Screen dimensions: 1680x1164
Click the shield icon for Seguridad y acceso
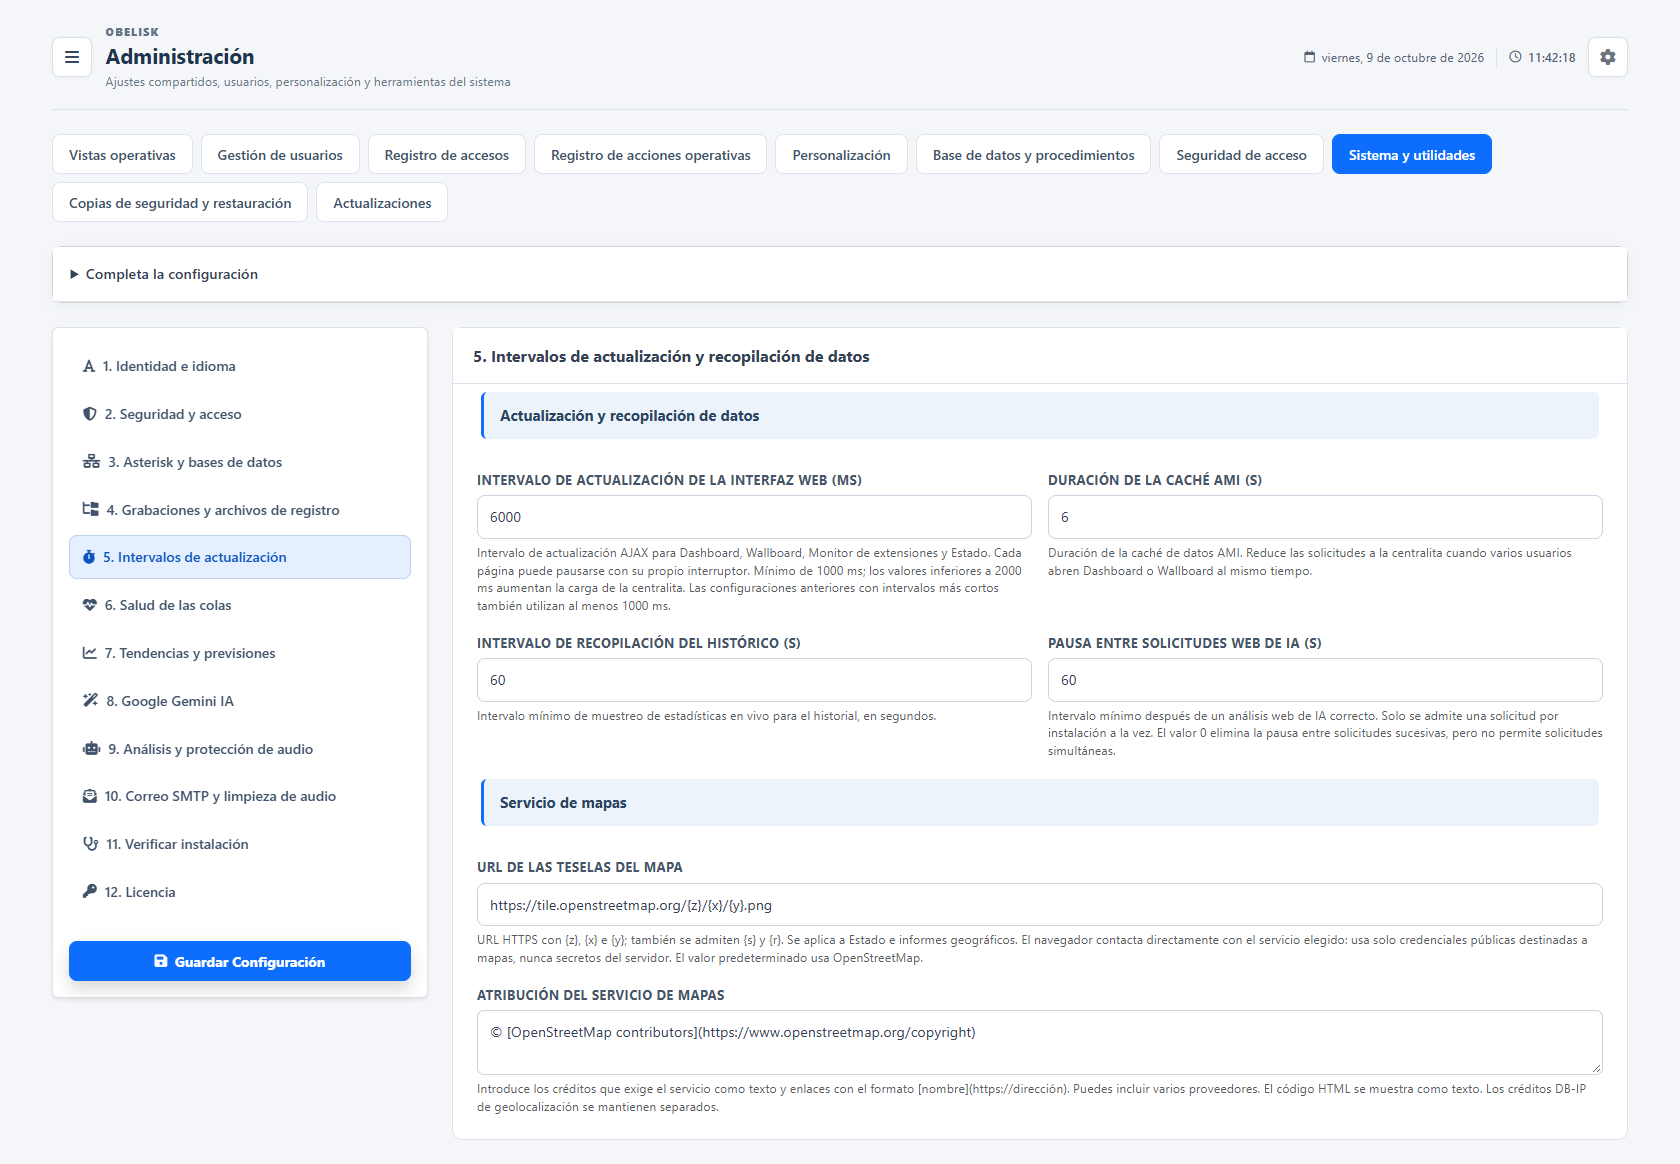[x=90, y=414]
